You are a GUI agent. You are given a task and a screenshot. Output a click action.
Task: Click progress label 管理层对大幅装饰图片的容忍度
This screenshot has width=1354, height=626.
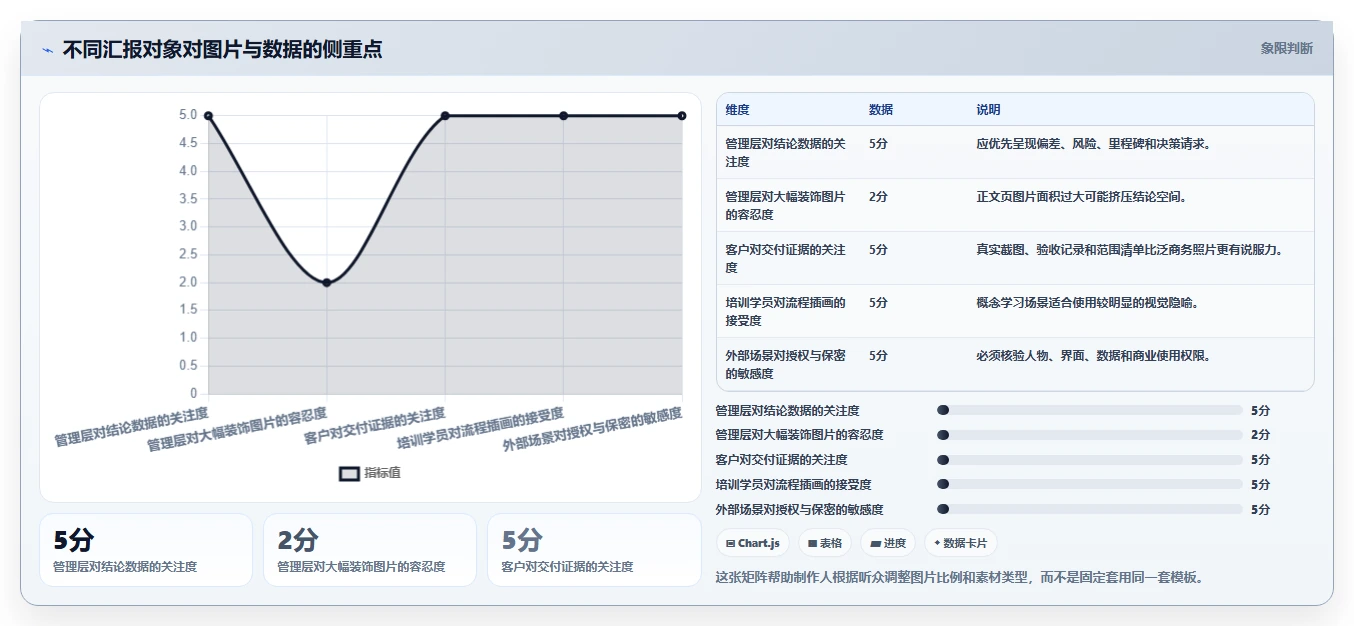click(x=800, y=435)
